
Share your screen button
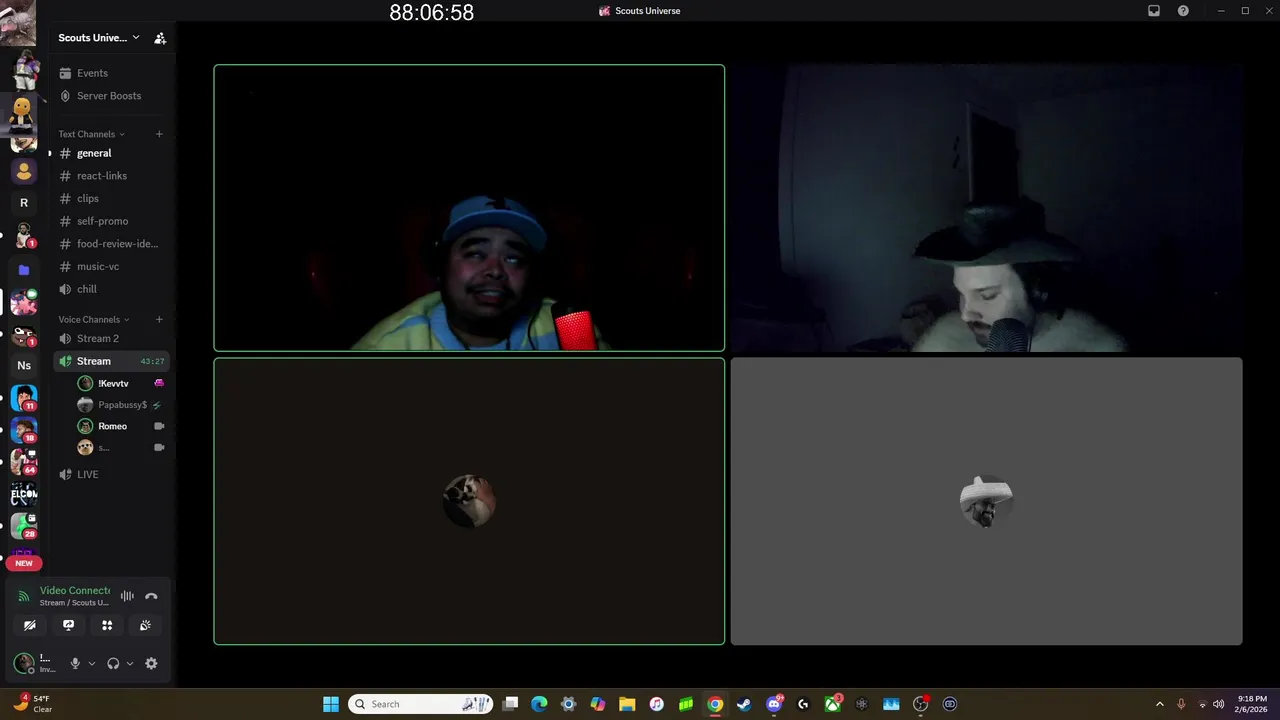coord(68,625)
